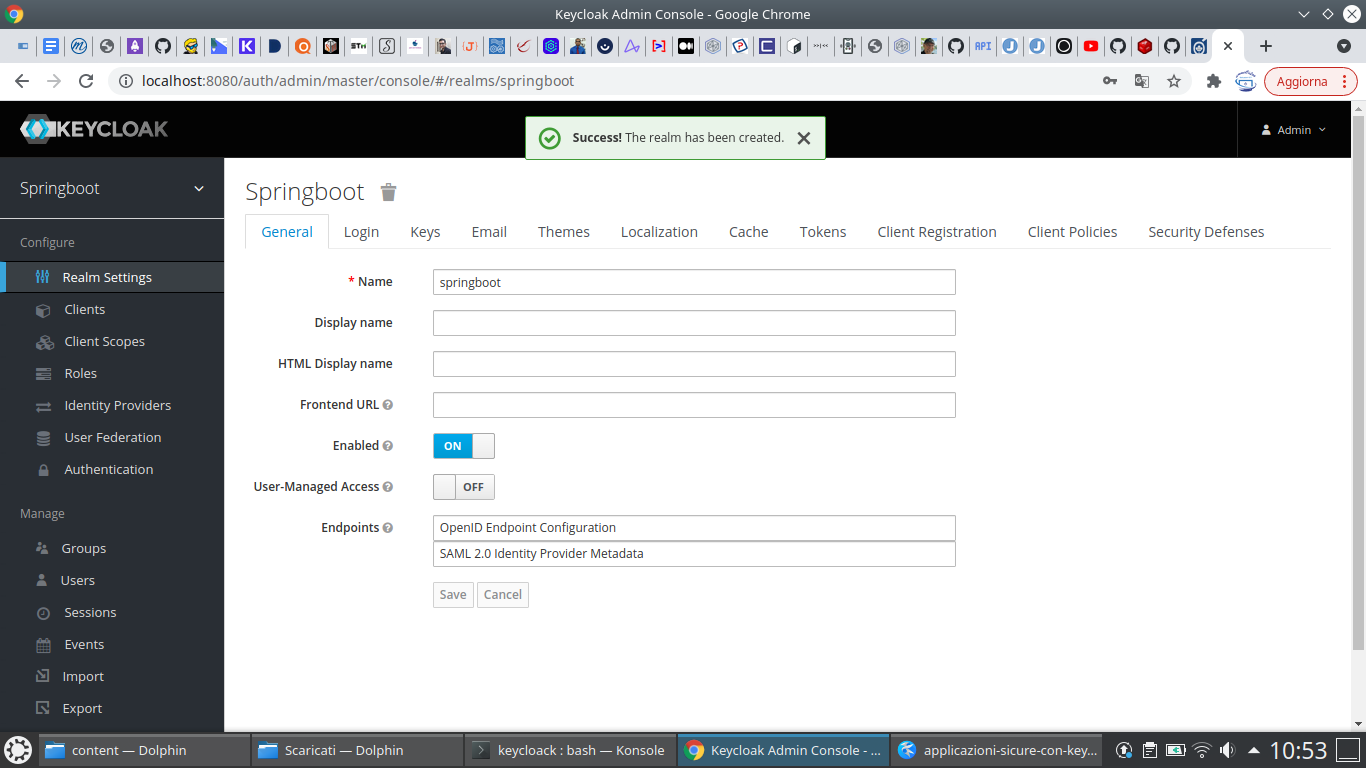Open the Admin user menu dropdown
1366x768 pixels.
1294,130
